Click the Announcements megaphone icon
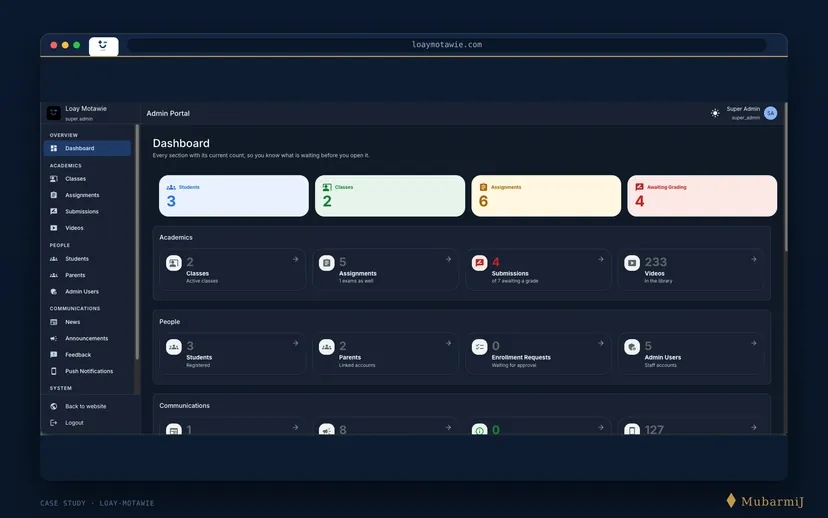 [53, 338]
